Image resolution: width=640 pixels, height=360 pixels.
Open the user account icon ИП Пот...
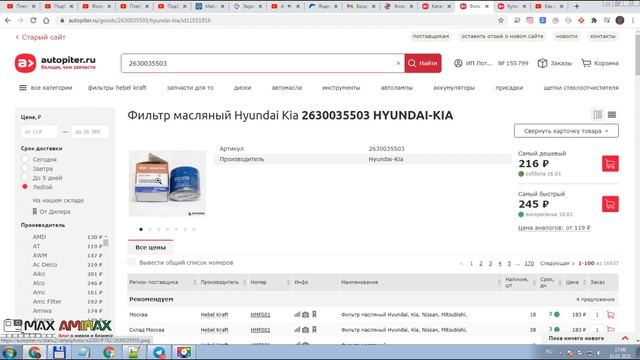pos(458,63)
